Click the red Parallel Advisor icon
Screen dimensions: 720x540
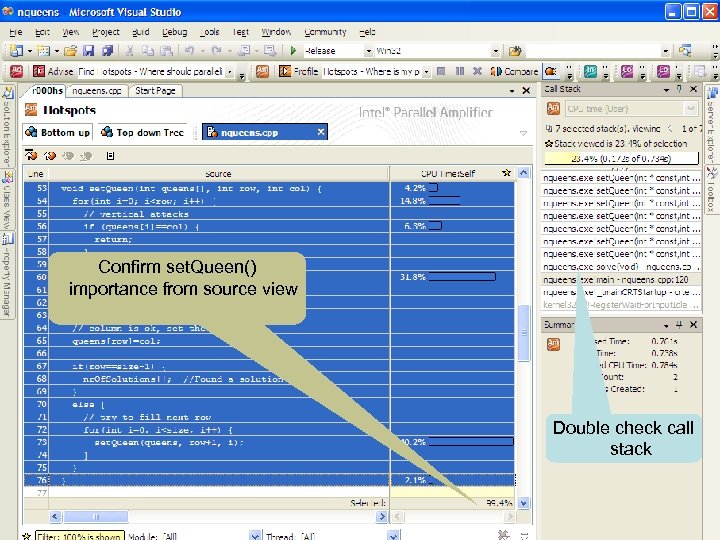click(17, 71)
